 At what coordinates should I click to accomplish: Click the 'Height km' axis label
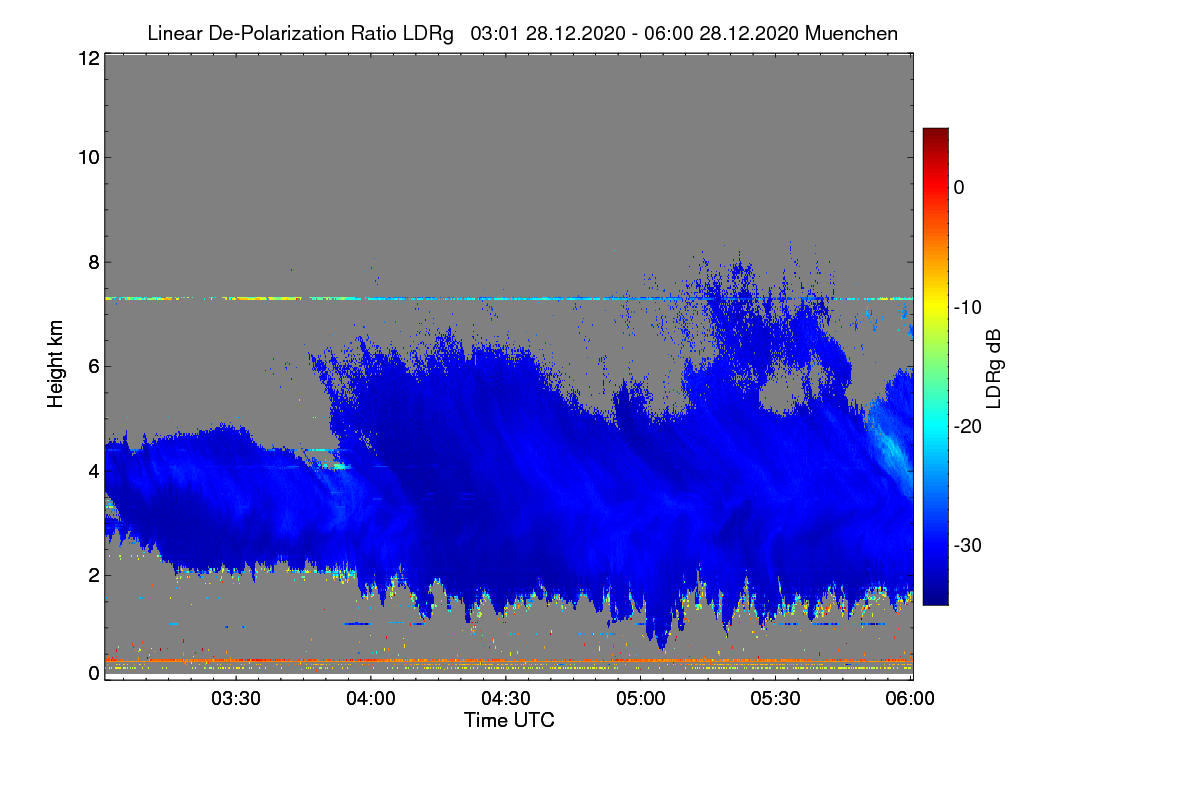(56, 366)
